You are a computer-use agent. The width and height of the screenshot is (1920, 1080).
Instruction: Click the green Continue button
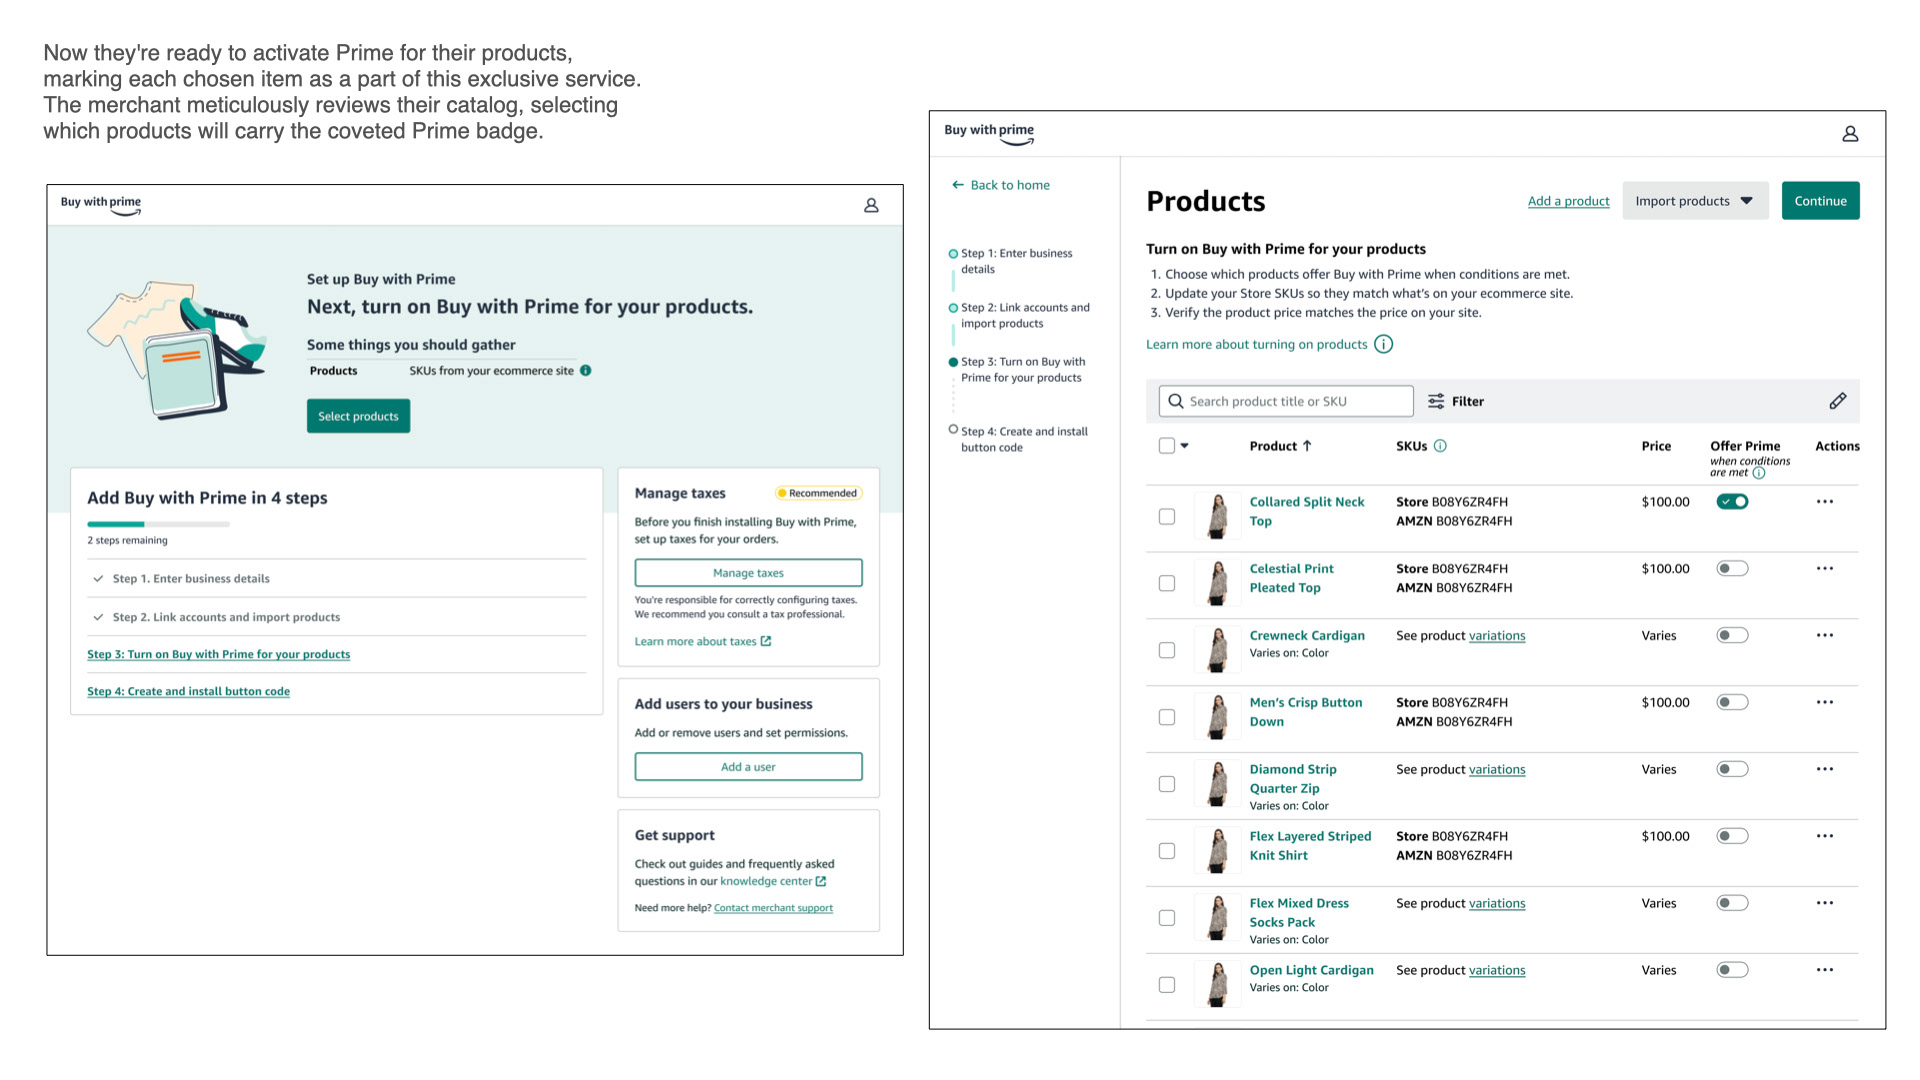1819,201
